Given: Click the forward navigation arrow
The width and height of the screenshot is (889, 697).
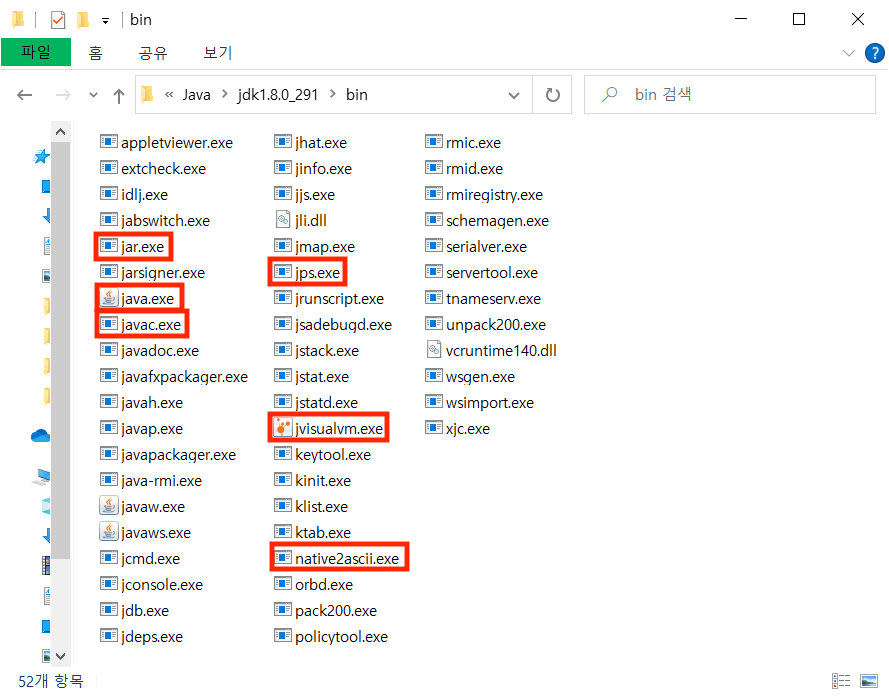Looking at the screenshot, I should coord(63,95).
